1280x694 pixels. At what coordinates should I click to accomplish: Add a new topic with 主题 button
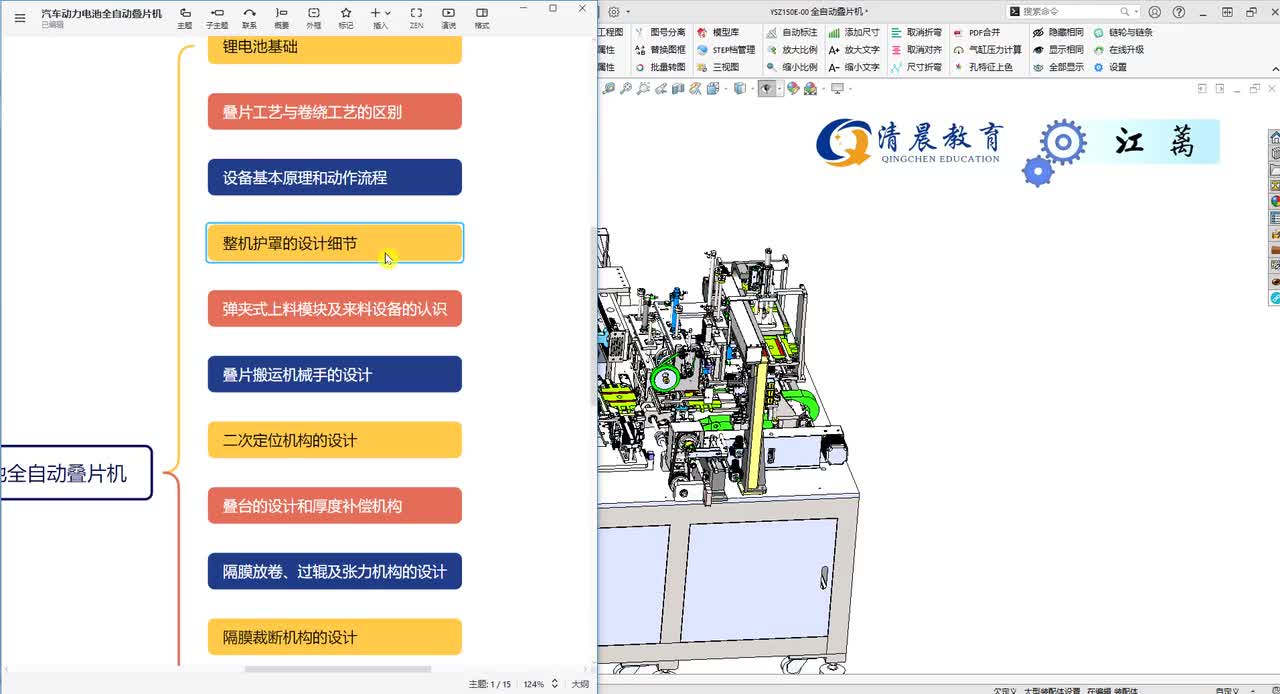pyautogui.click(x=185, y=18)
